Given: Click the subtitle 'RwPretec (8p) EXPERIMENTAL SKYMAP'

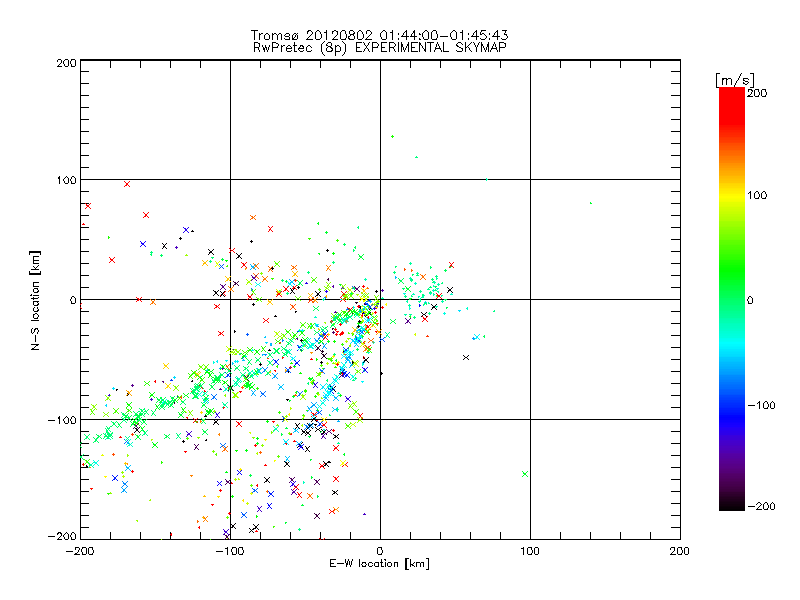Looking at the screenshot, I should [380, 48].
